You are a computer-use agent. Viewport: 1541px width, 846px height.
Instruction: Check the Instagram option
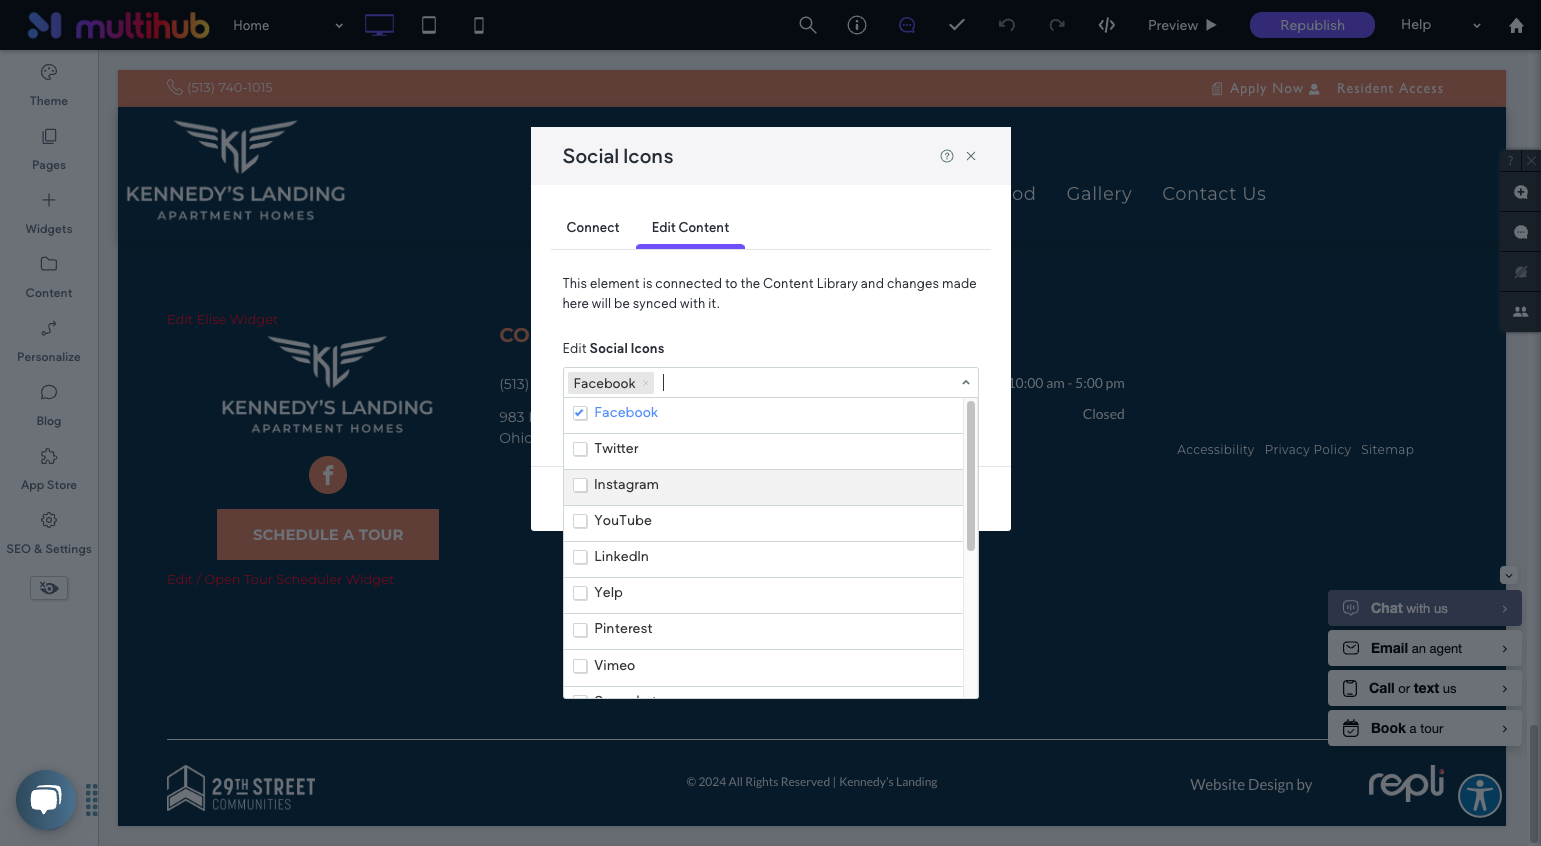[580, 485]
